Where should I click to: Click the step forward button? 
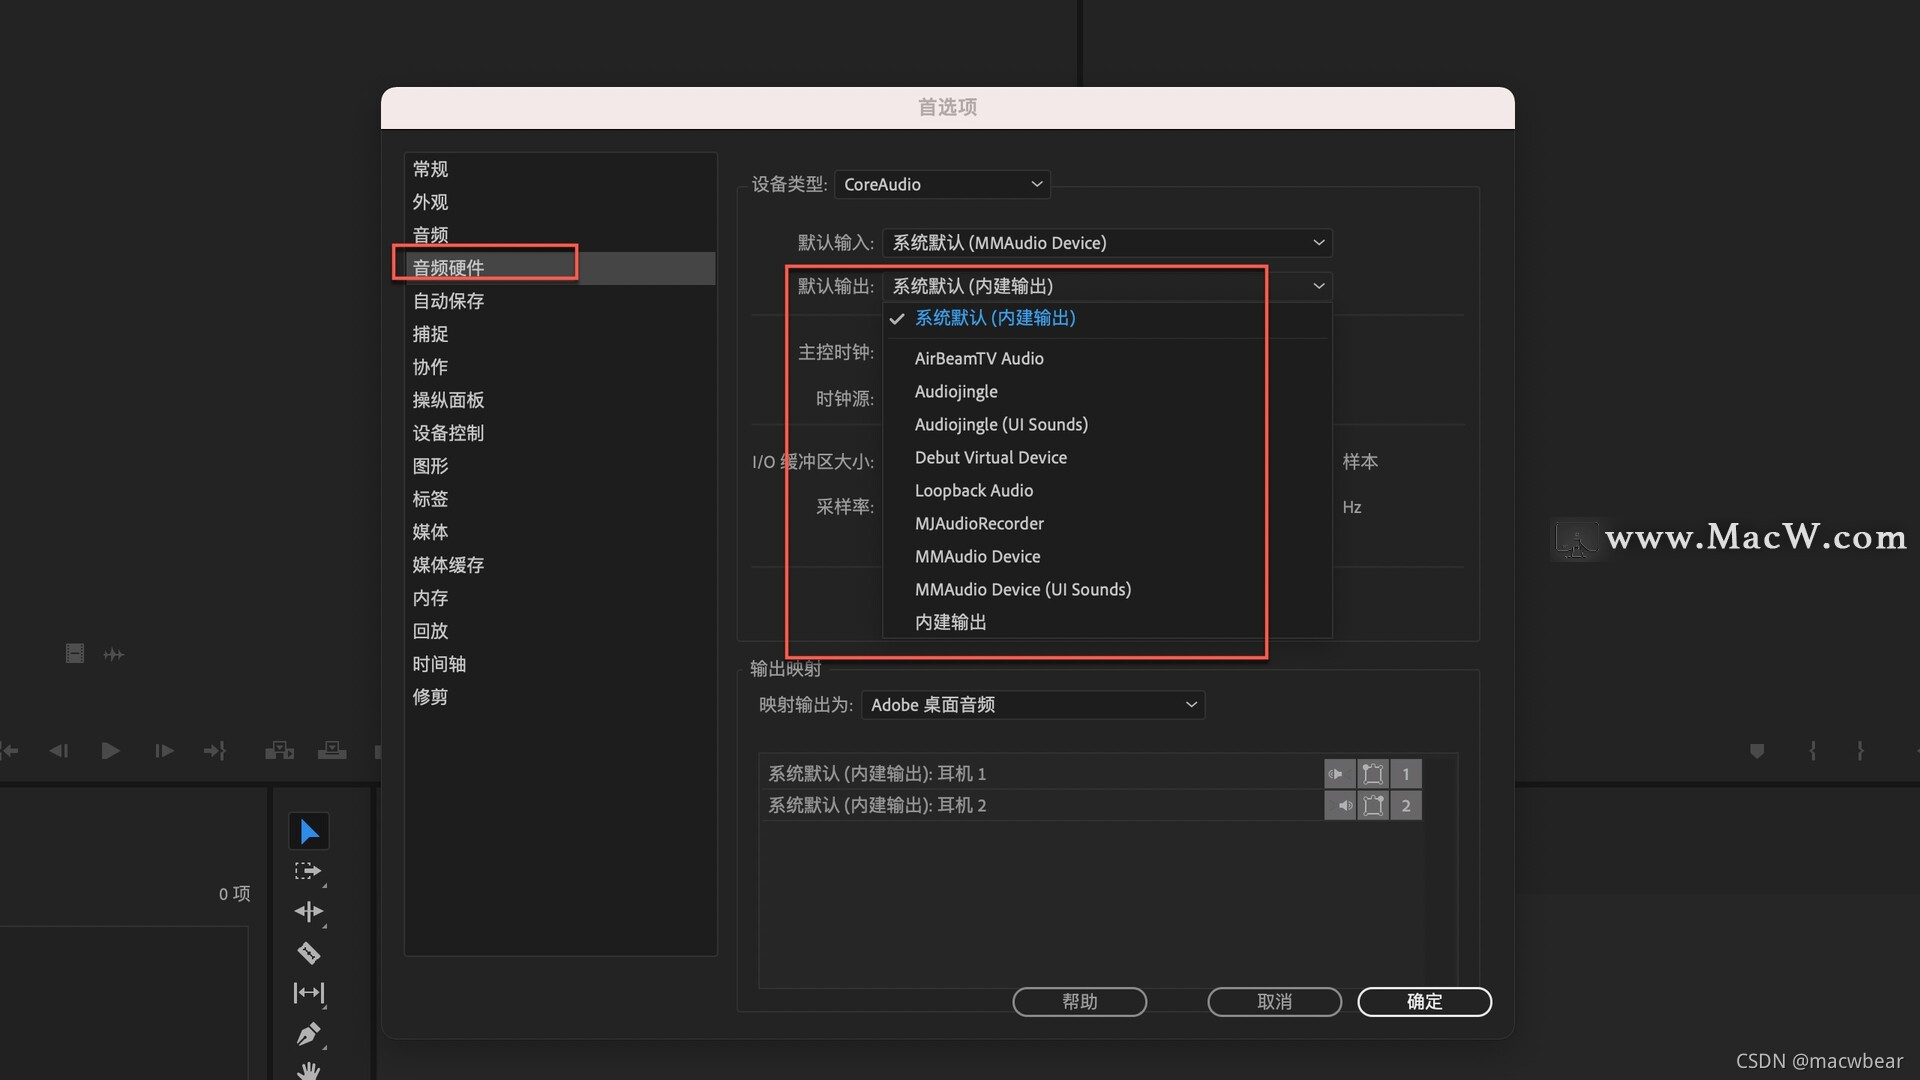(x=162, y=750)
